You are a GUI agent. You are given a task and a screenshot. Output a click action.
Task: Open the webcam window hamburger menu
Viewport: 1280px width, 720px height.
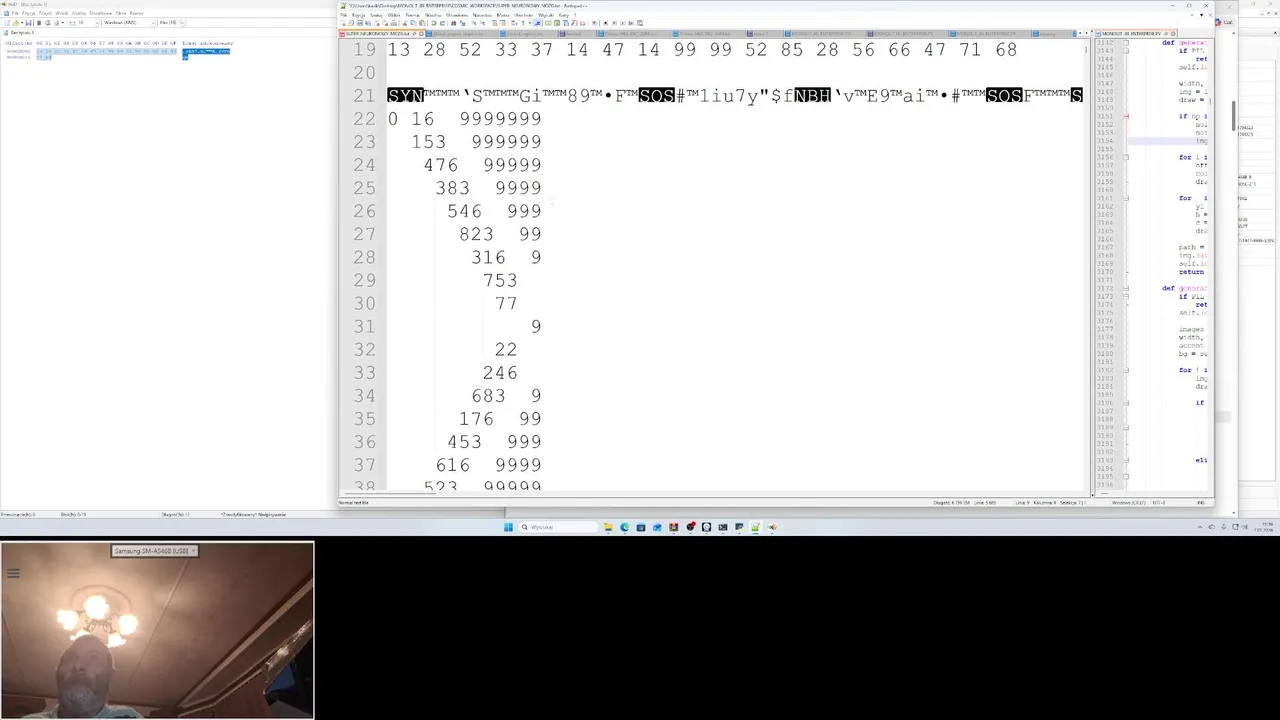coord(13,574)
